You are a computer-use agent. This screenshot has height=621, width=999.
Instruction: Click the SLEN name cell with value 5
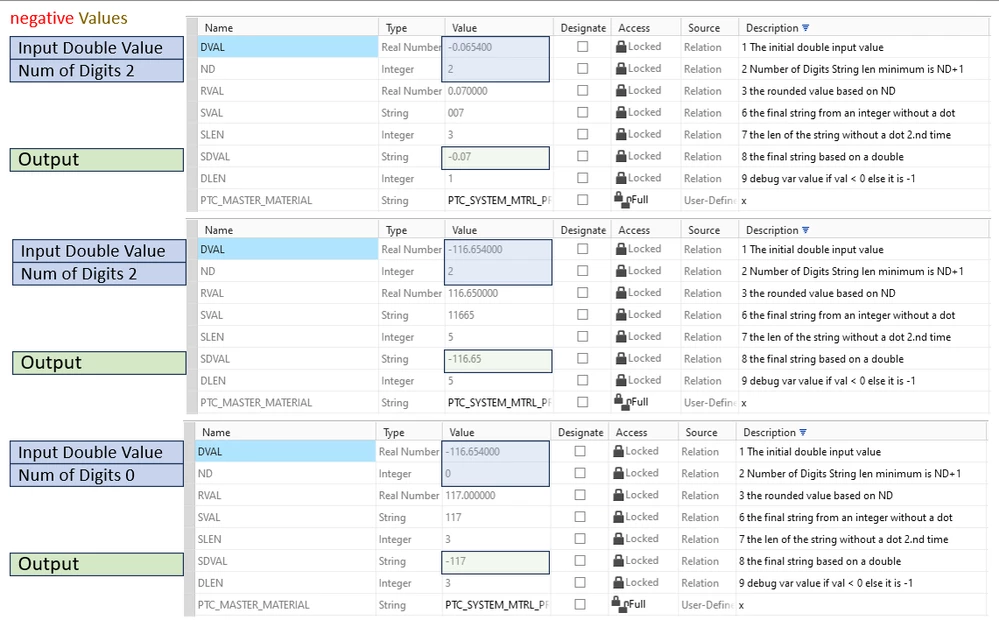(x=287, y=337)
